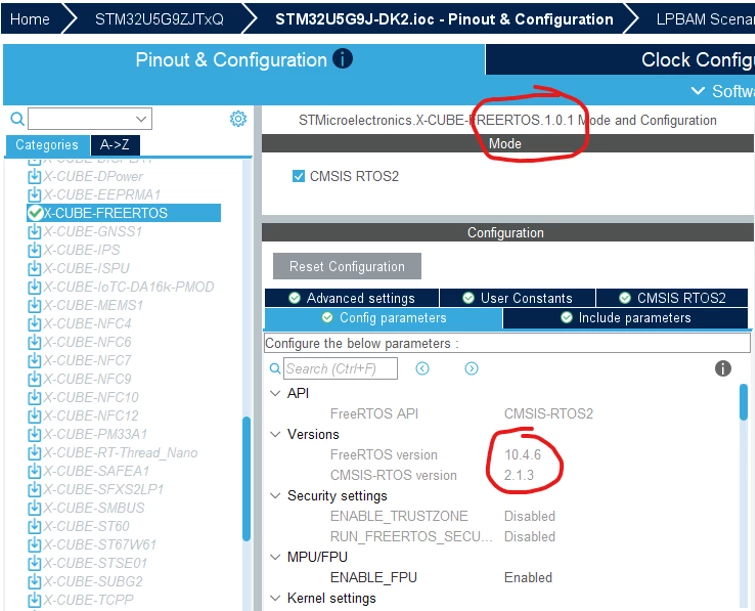Screen dimensions: 755x611
Task: Click the Reset Configuration button
Action: click(x=347, y=266)
